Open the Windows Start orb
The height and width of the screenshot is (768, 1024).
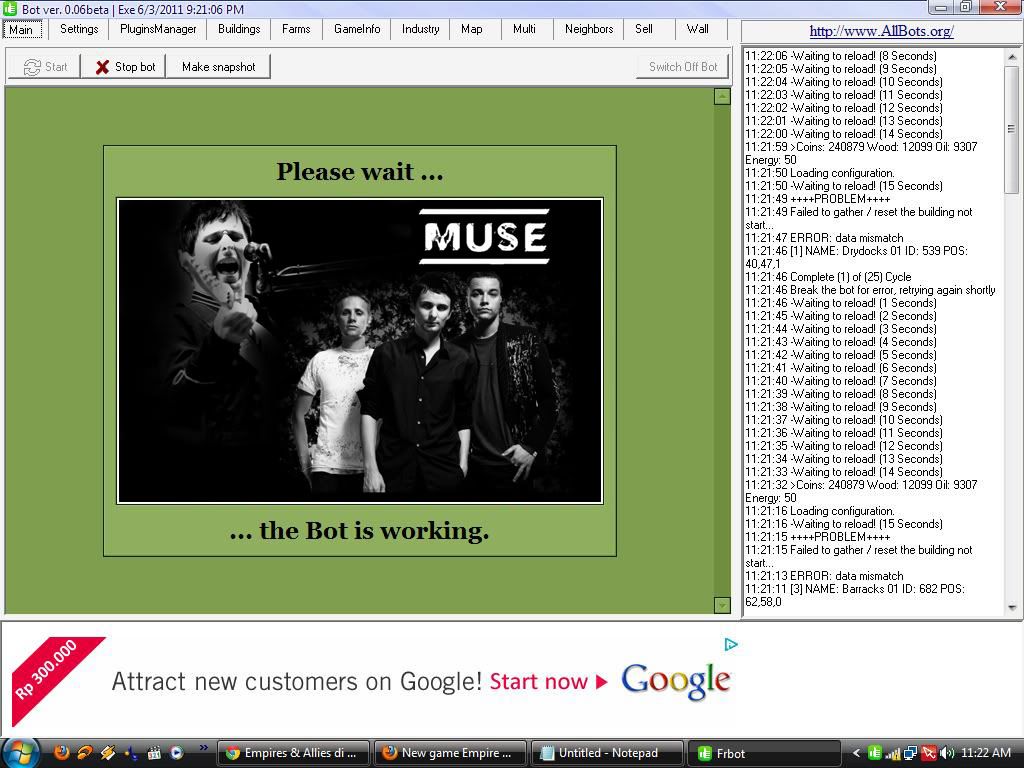[21, 752]
